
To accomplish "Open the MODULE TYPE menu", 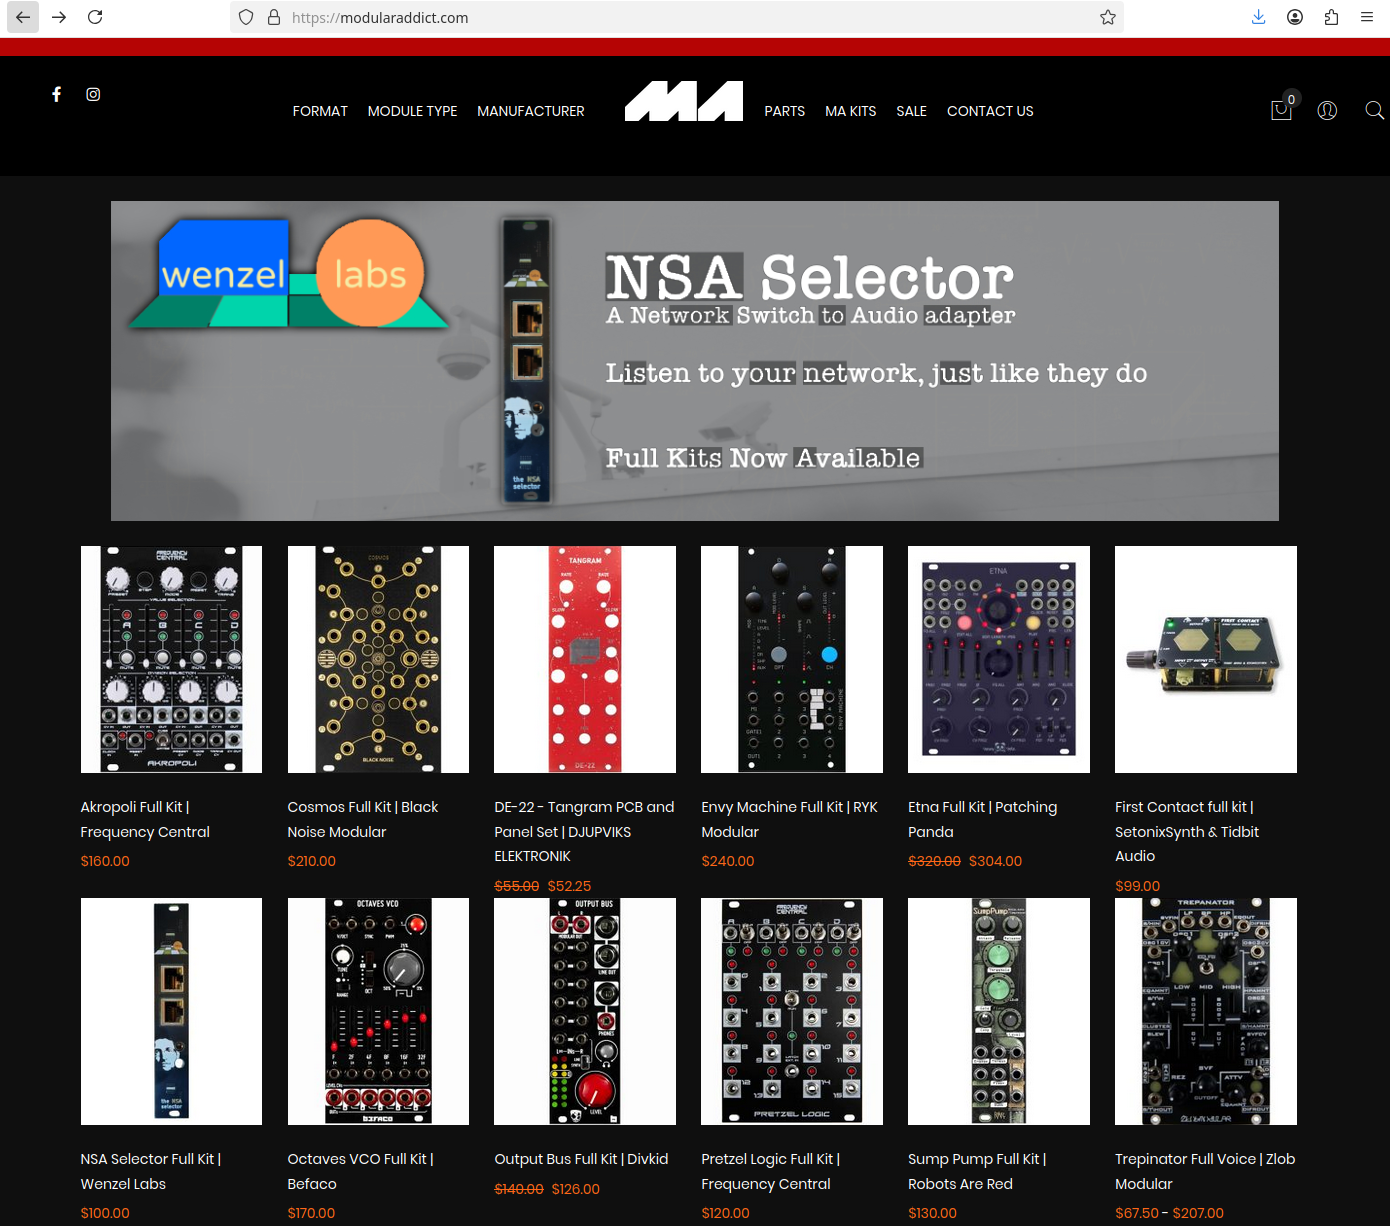I will [412, 111].
